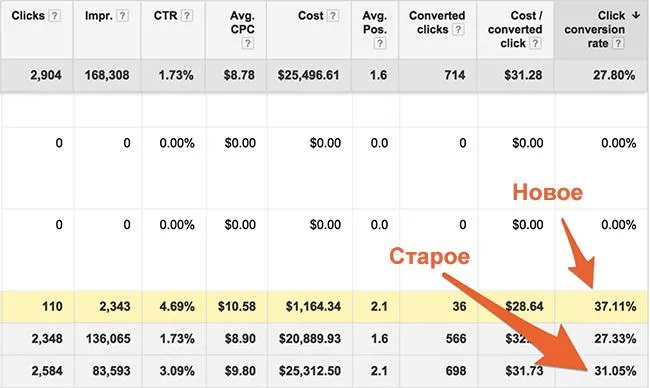Select the total conversion rate 27.80%
The height and width of the screenshot is (388, 650).
tap(614, 75)
